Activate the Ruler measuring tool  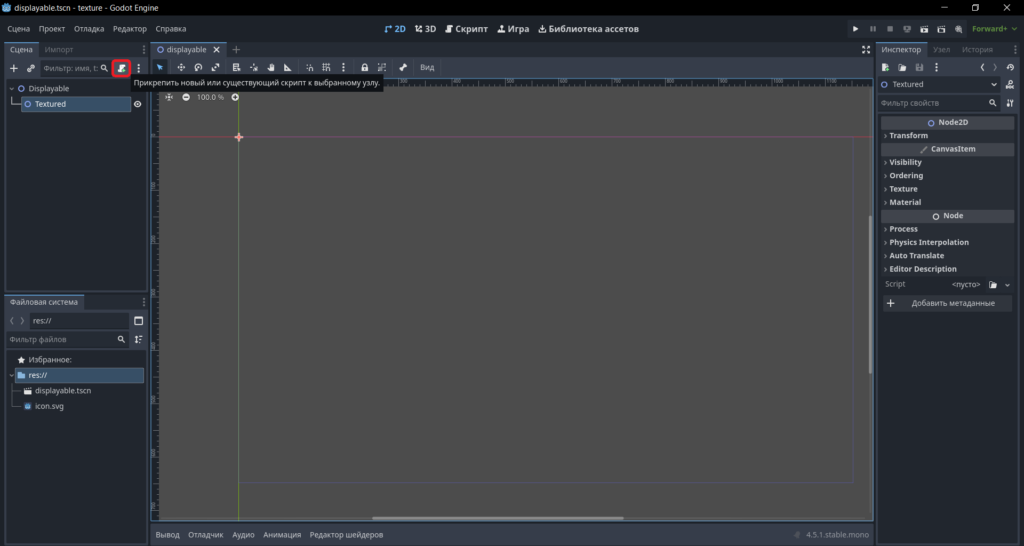pyautogui.click(x=287, y=67)
